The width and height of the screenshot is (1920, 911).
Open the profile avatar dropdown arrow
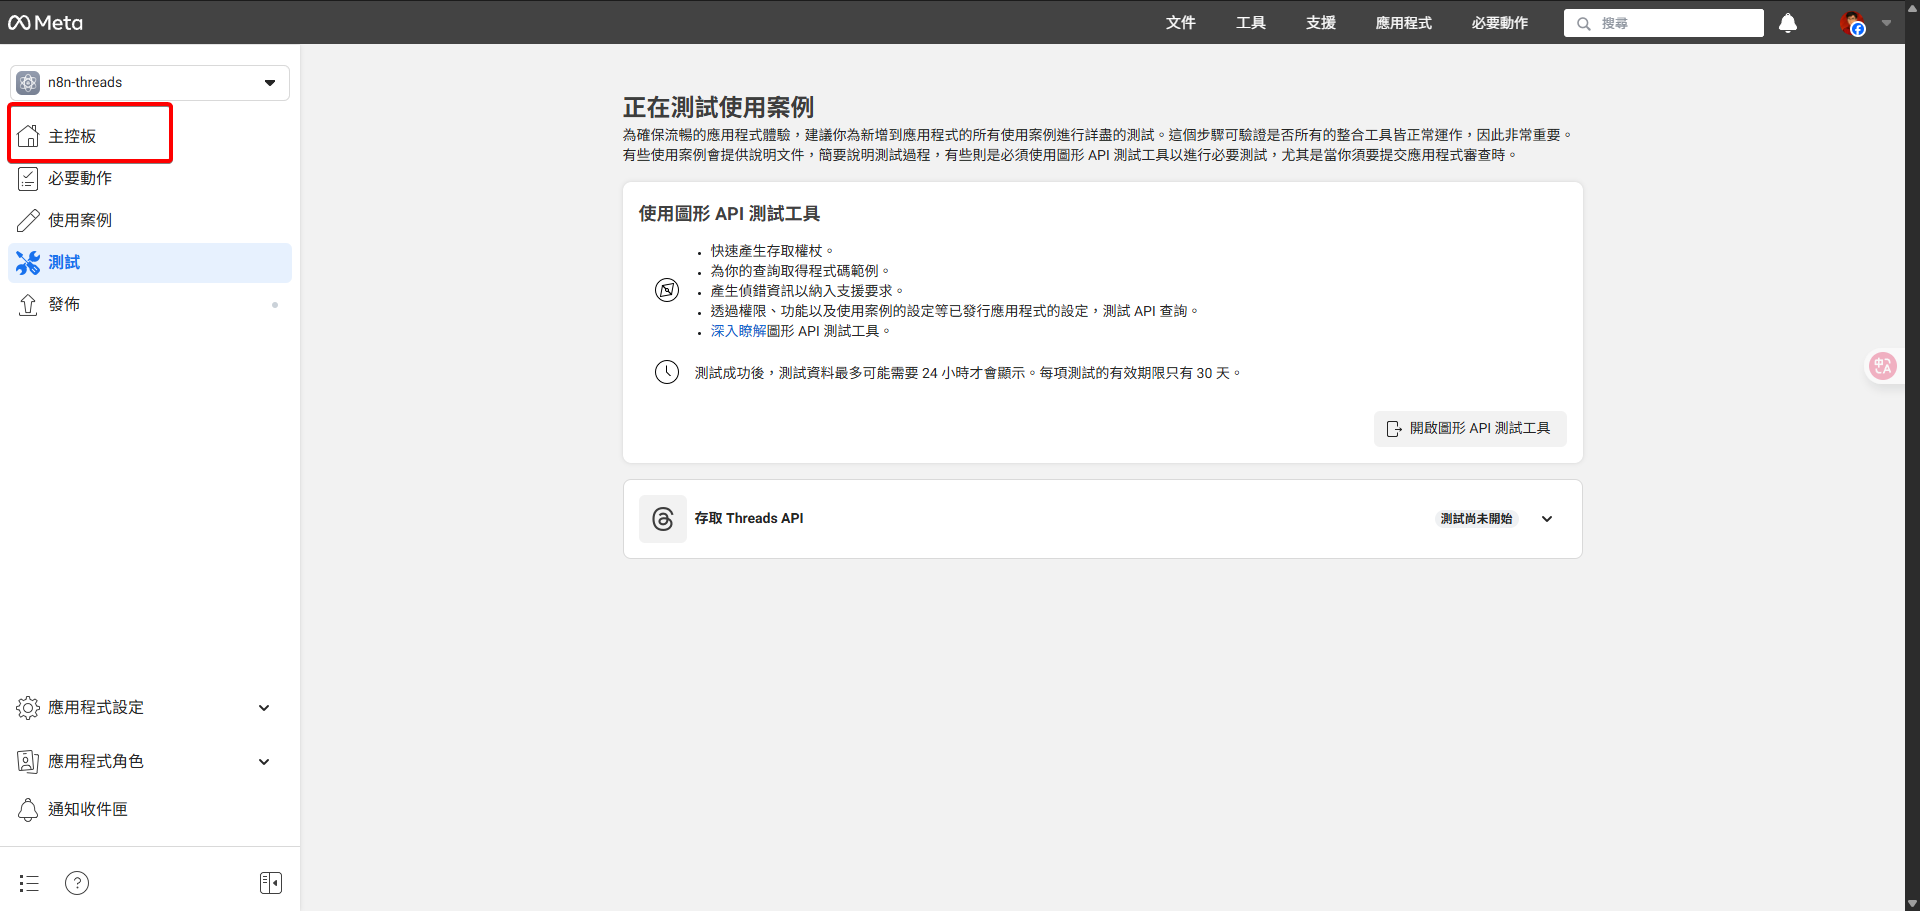tap(1888, 23)
